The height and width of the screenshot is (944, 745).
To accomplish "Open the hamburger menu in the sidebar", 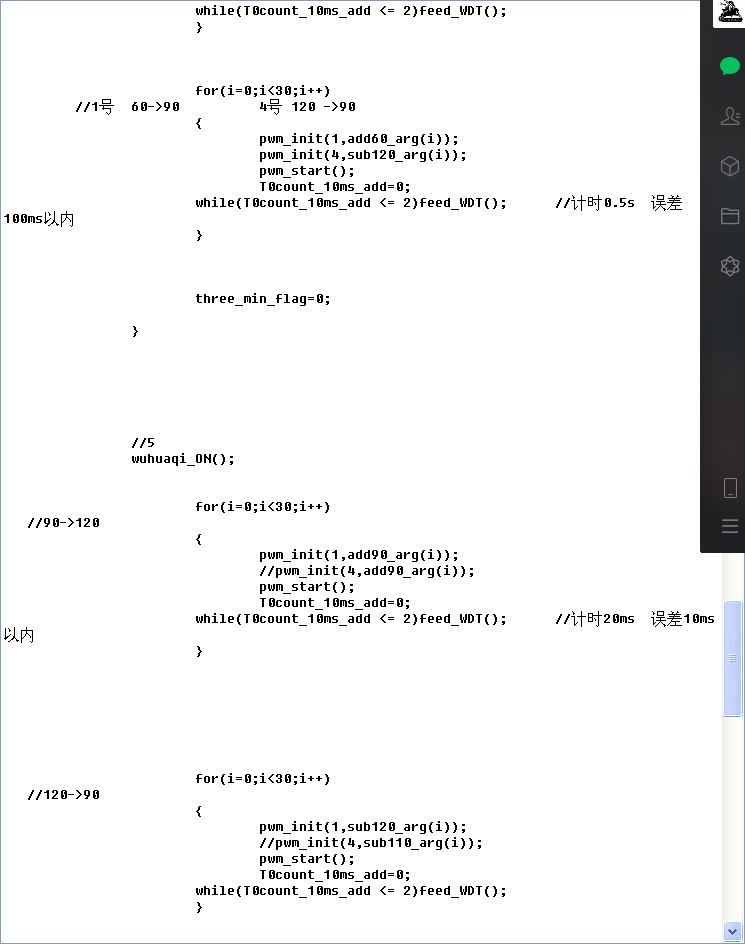I will 730,526.
